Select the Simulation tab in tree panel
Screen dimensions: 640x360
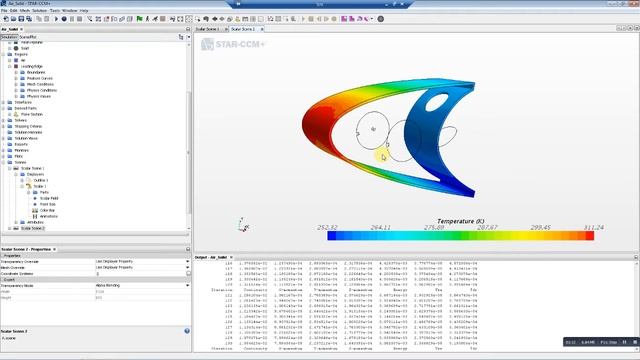[9, 37]
